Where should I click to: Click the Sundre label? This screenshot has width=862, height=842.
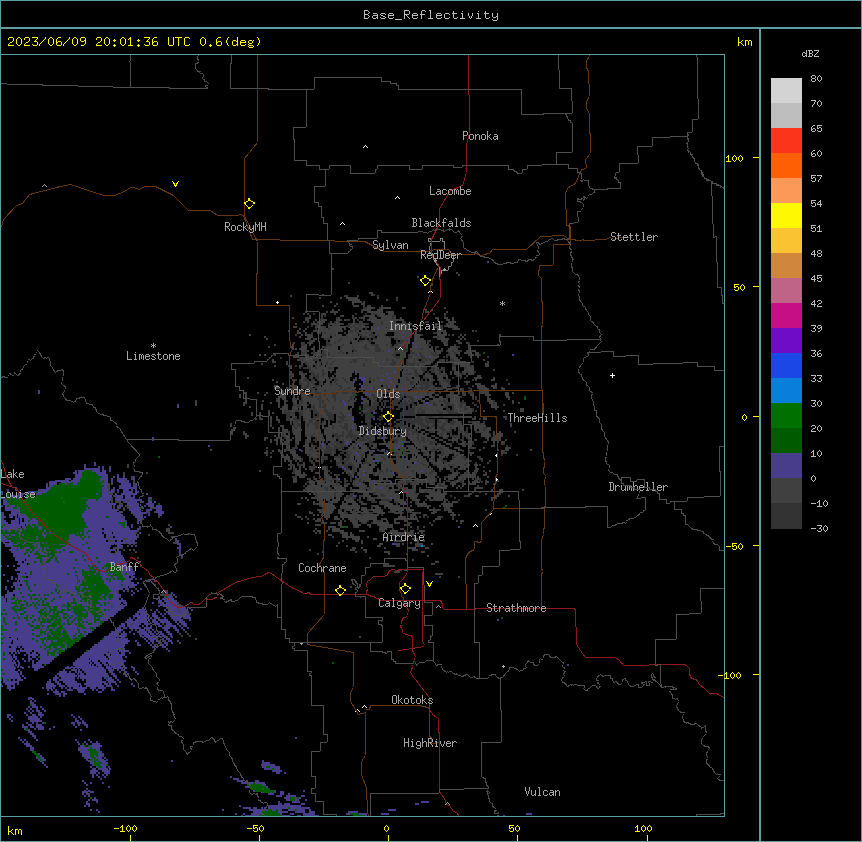(x=292, y=391)
